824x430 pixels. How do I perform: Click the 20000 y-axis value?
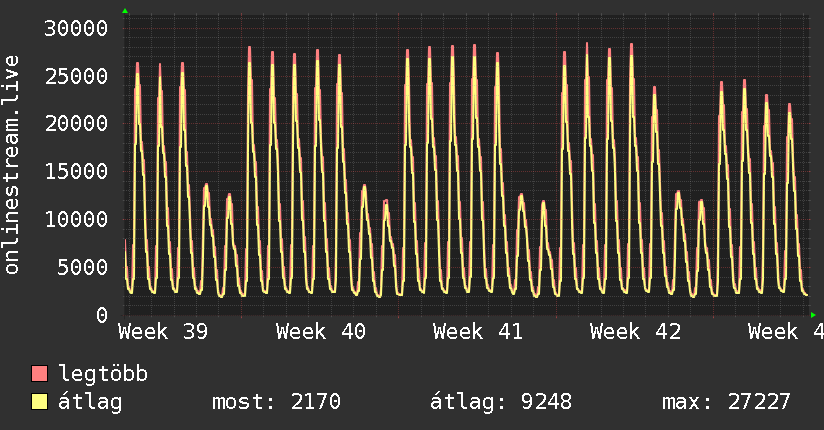[76, 124]
